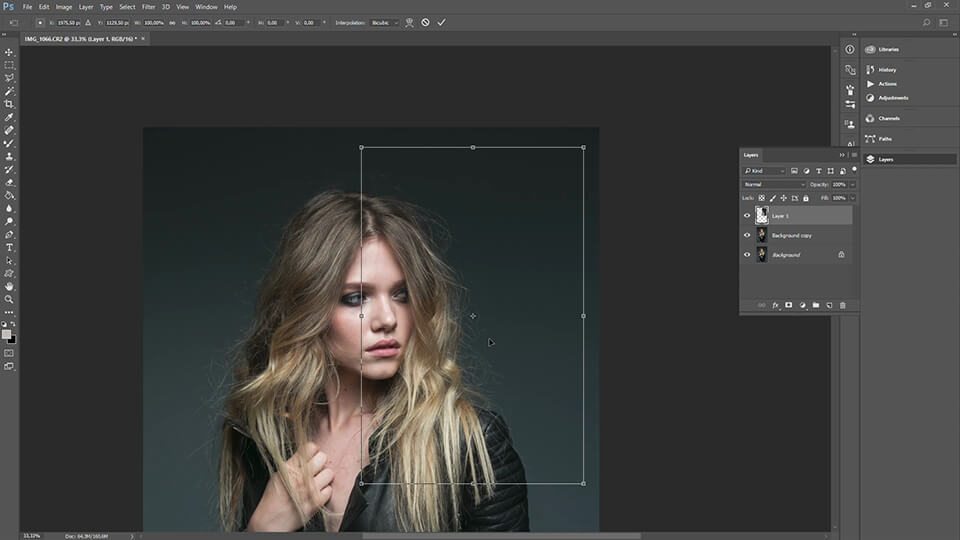Hide the Background copy layer
The width and height of the screenshot is (960, 540).
point(747,235)
